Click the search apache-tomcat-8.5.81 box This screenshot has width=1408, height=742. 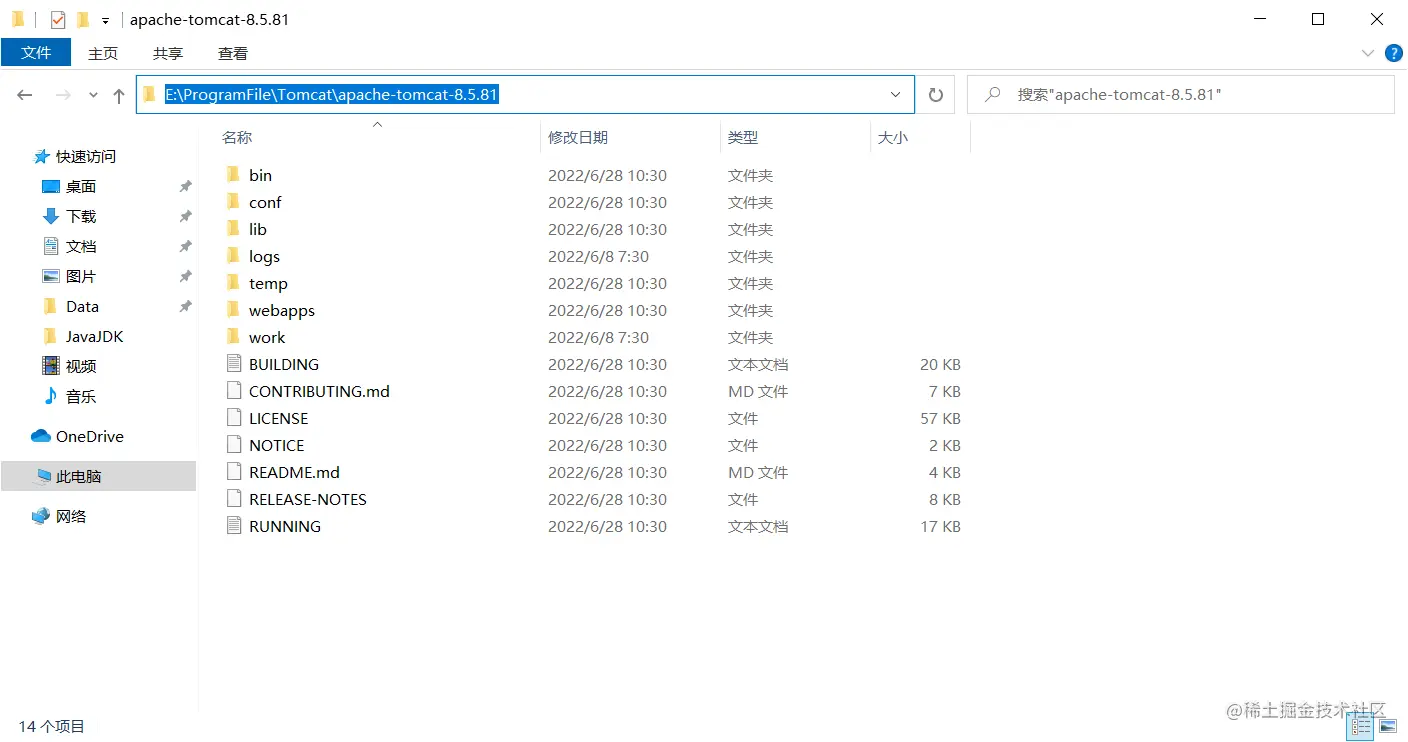point(1181,95)
